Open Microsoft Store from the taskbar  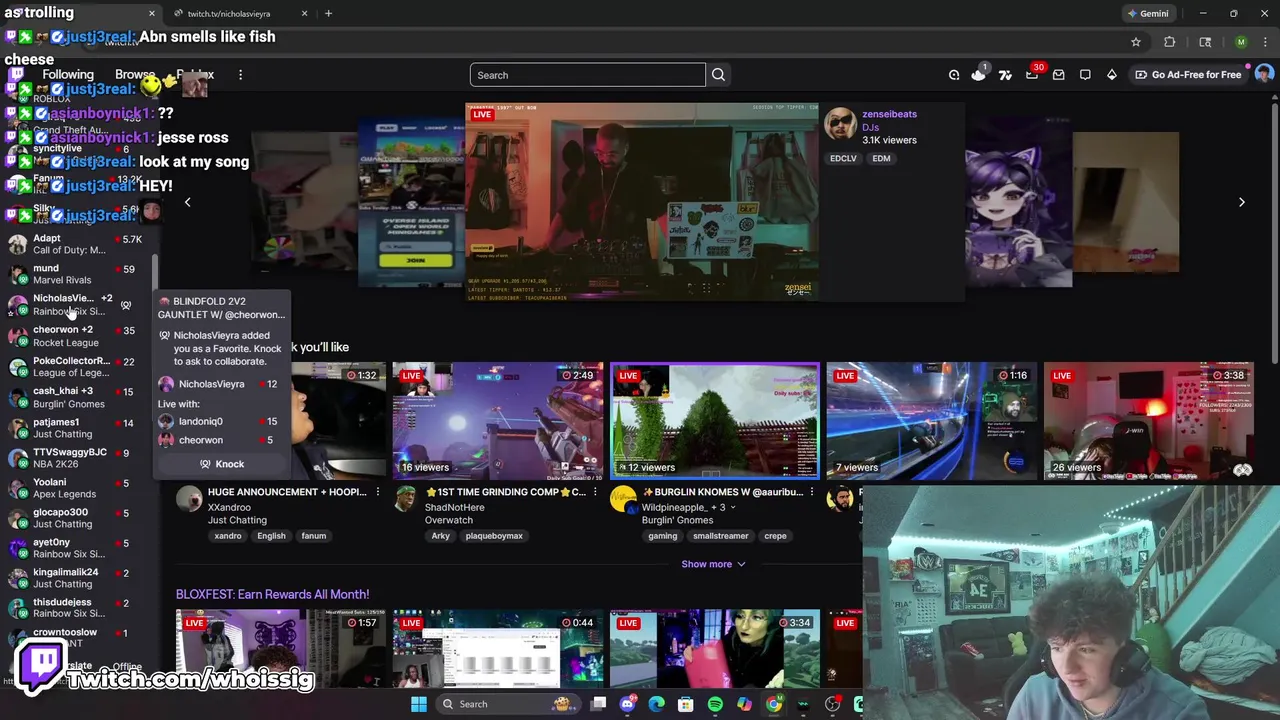coord(686,704)
